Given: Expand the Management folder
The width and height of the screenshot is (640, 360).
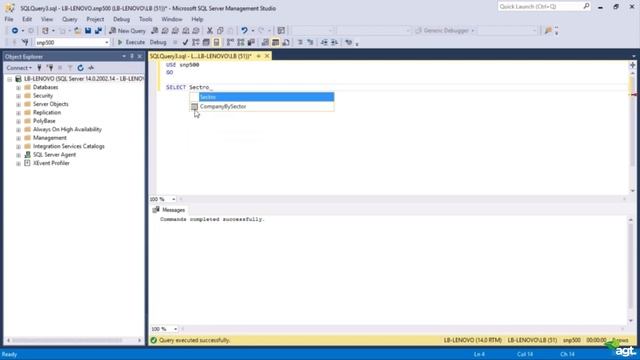Looking at the screenshot, I should [x=18, y=138].
